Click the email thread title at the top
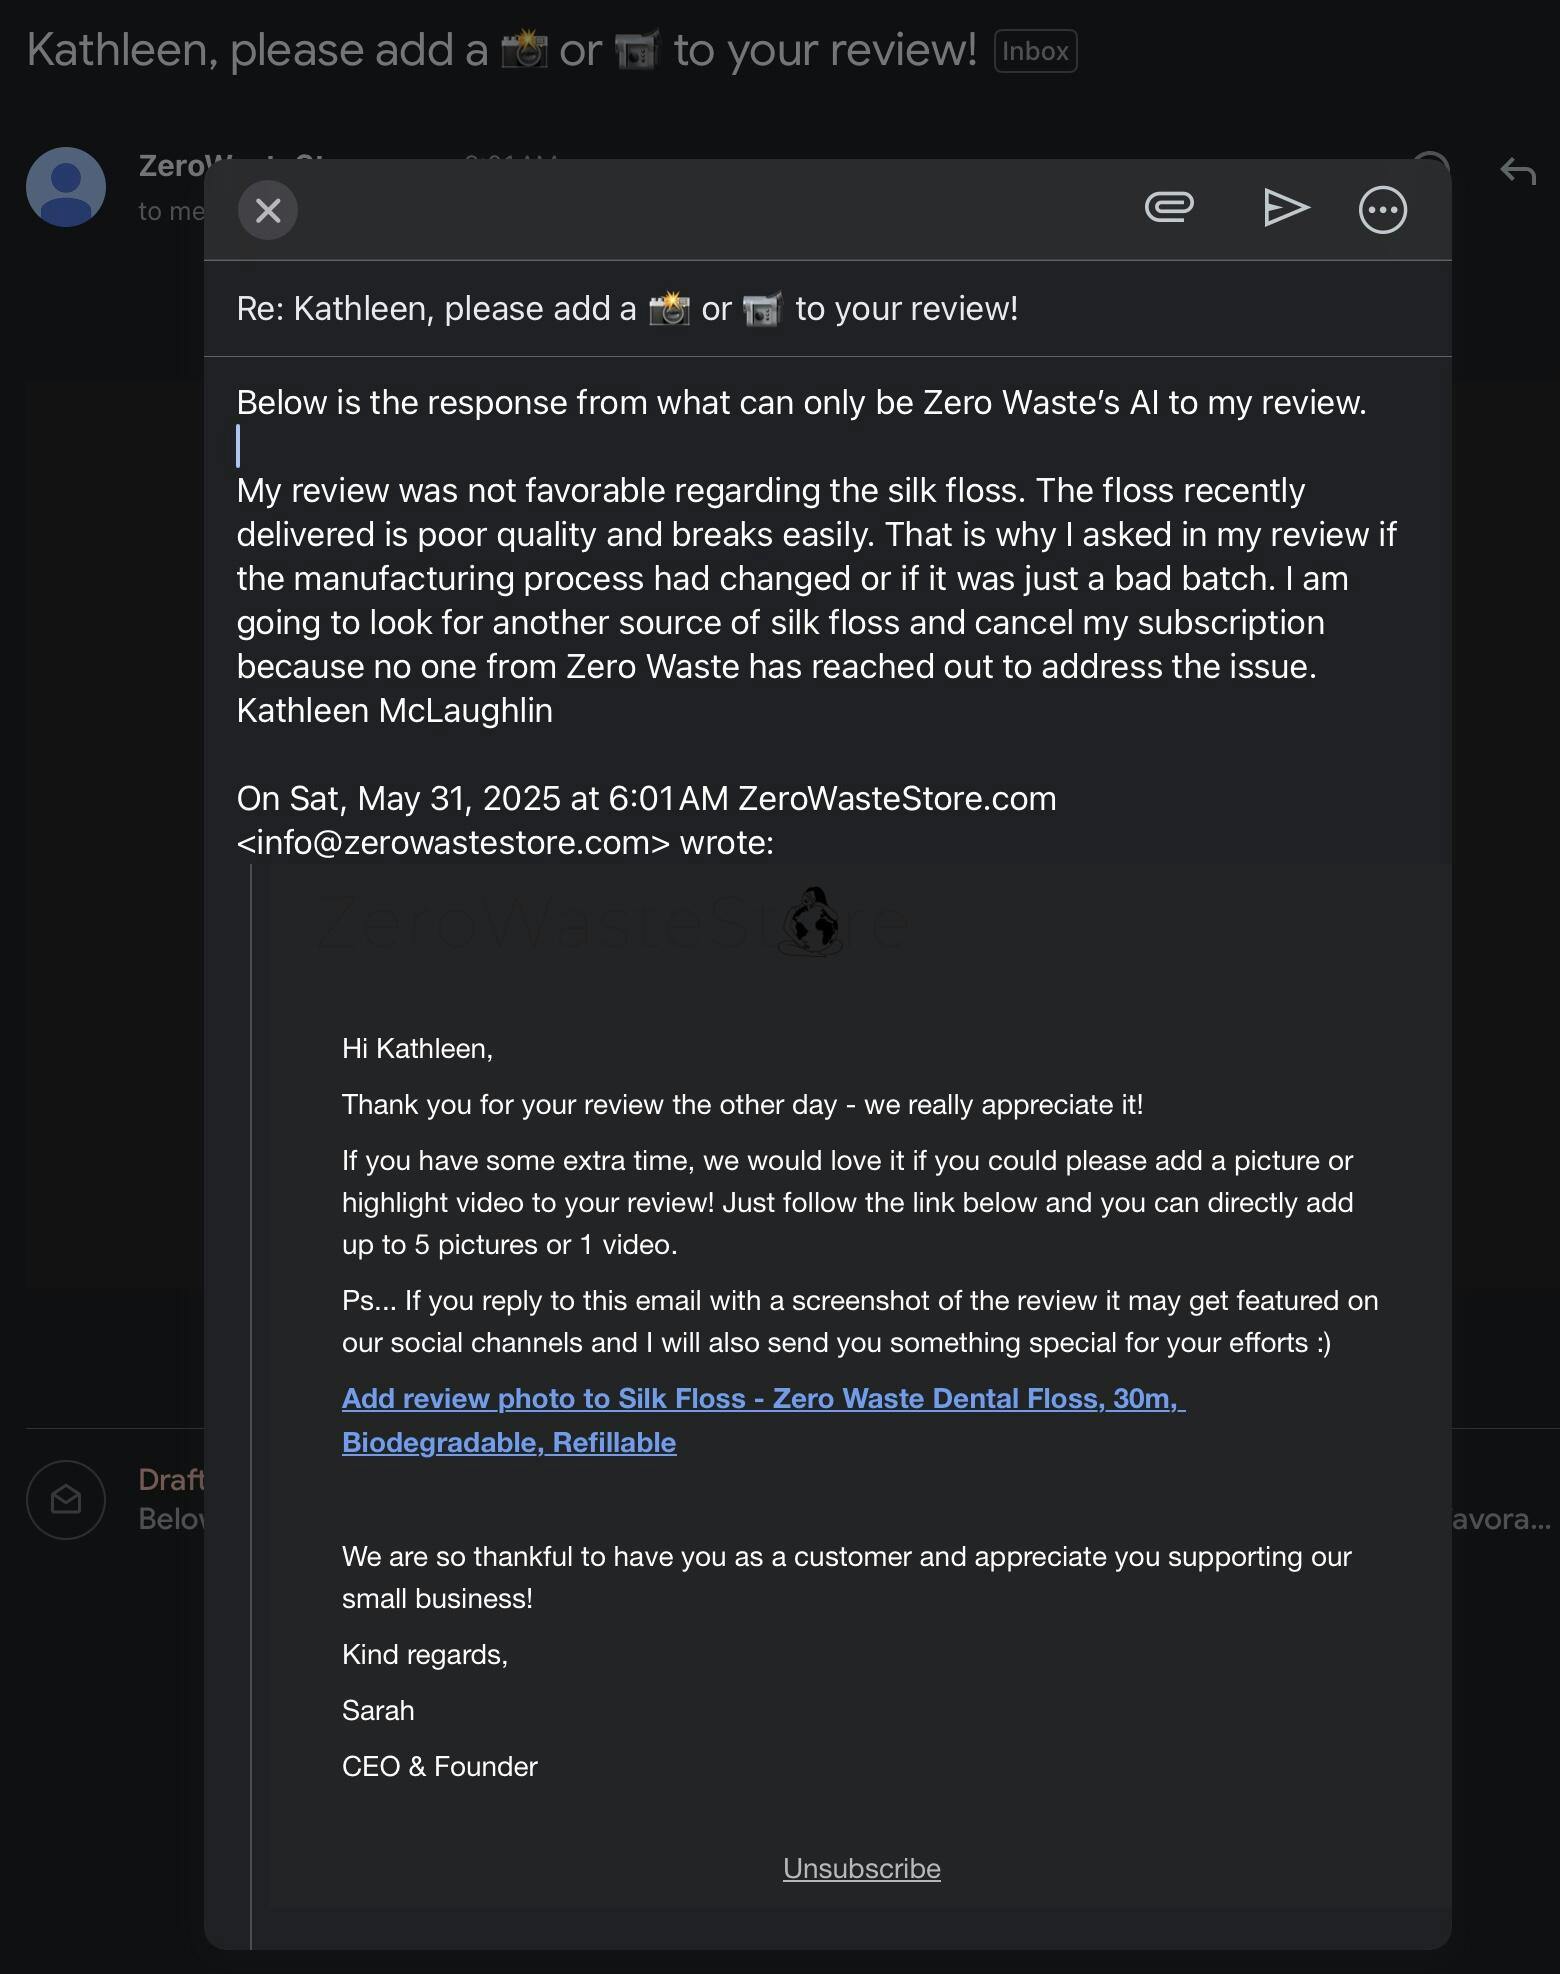Viewport: 1560px width, 1974px height. [500, 50]
